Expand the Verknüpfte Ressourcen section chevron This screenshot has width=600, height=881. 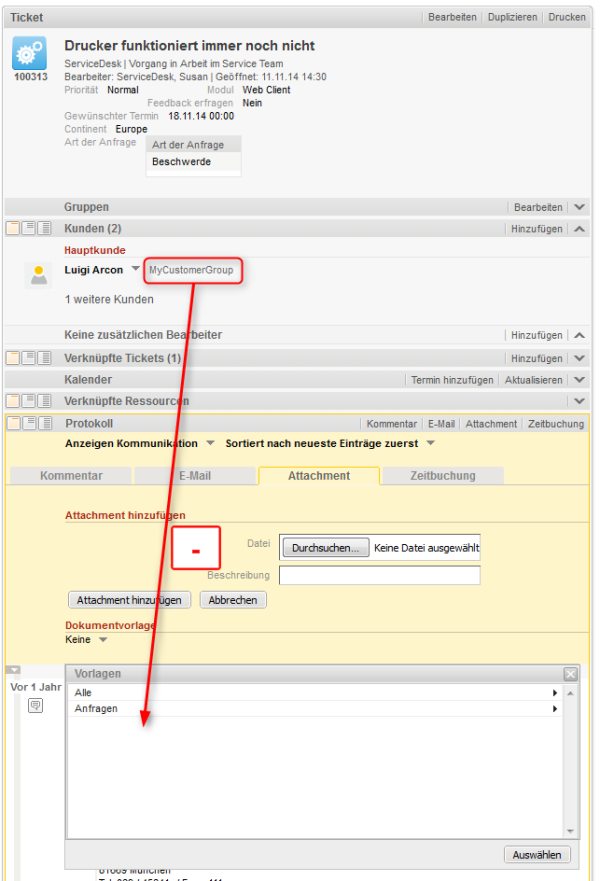pyautogui.click(x=580, y=401)
